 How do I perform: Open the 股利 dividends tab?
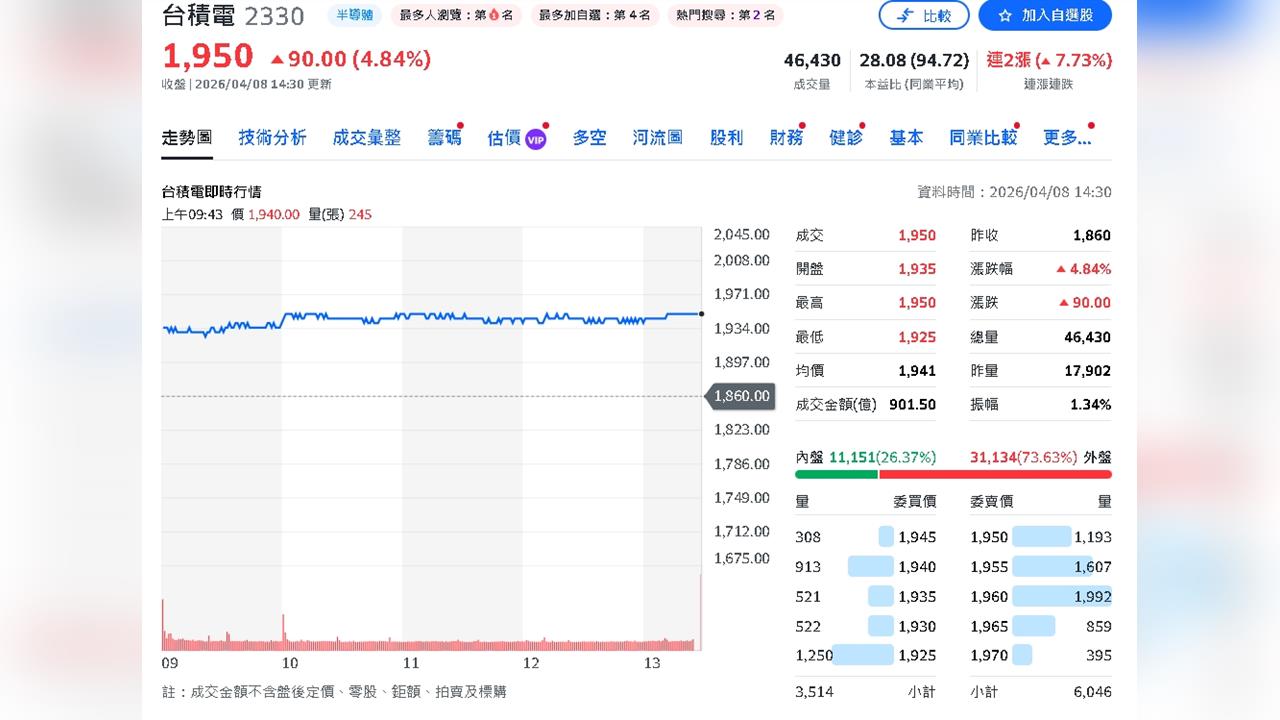(x=726, y=138)
